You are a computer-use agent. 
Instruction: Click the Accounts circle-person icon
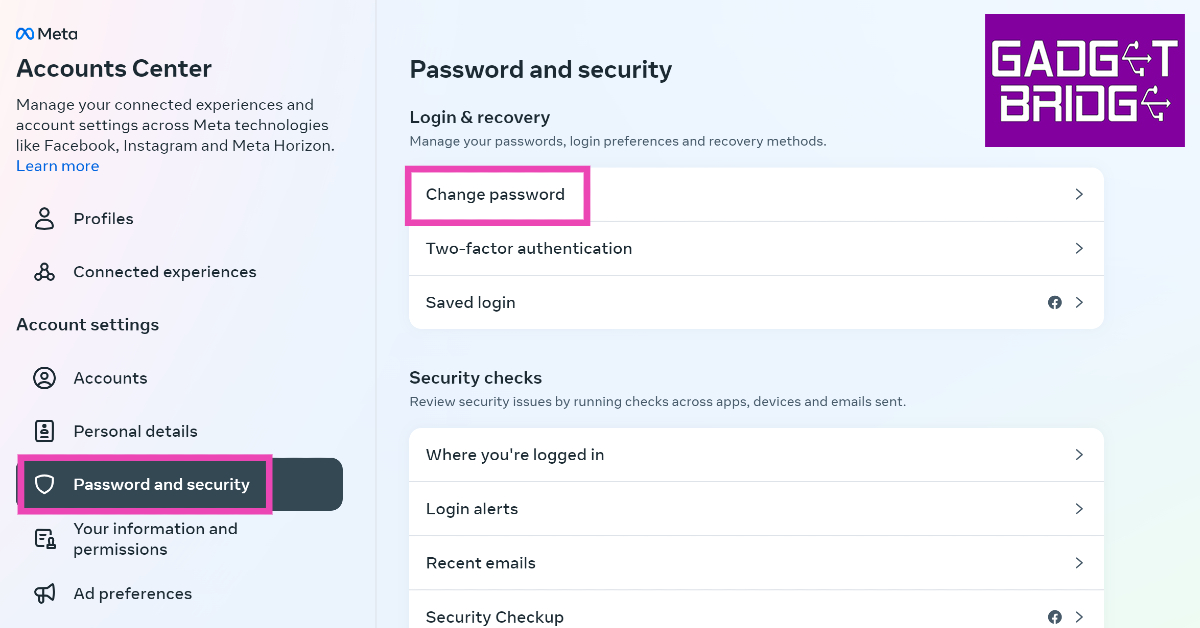click(x=44, y=378)
